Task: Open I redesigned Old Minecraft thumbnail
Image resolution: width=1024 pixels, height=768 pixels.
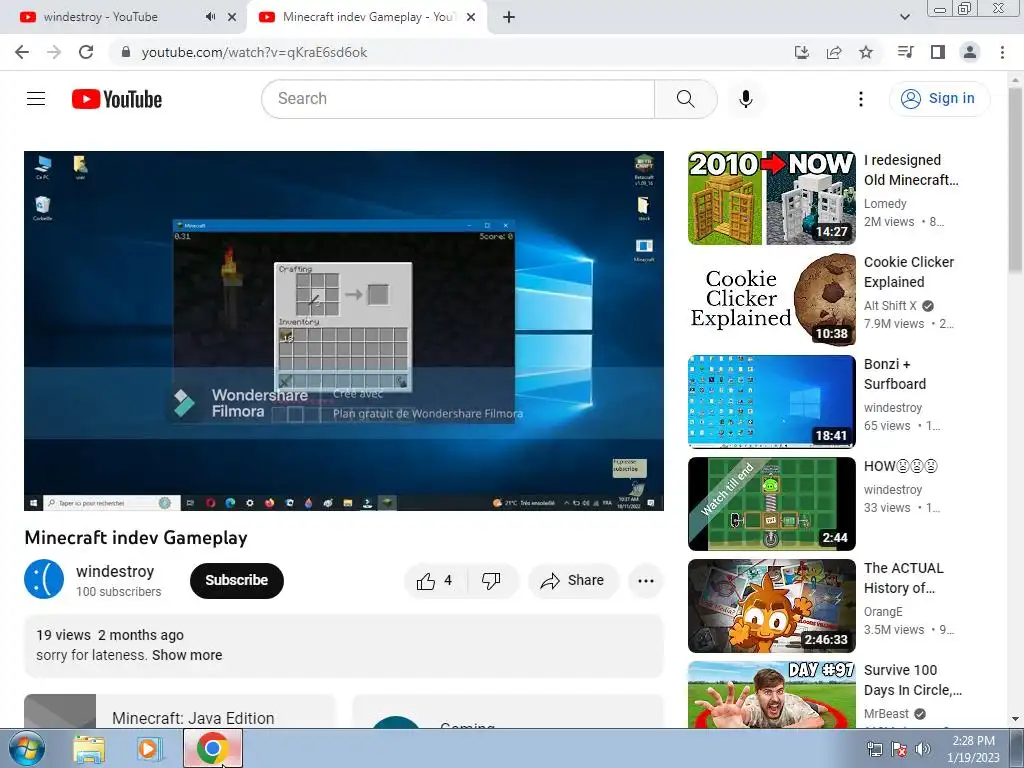Action: 771,198
